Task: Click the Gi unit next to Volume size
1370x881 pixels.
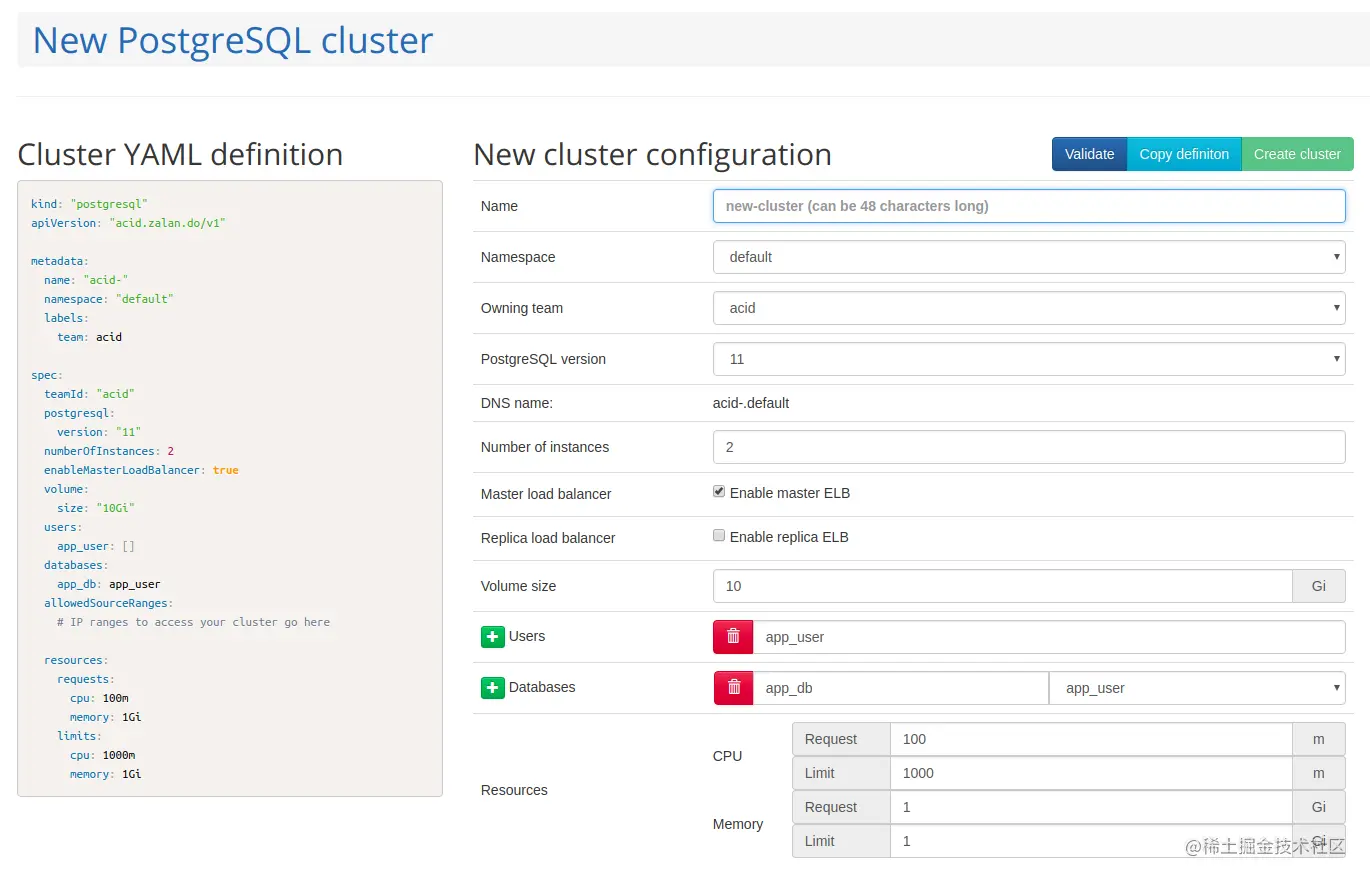Action: pyautogui.click(x=1318, y=586)
